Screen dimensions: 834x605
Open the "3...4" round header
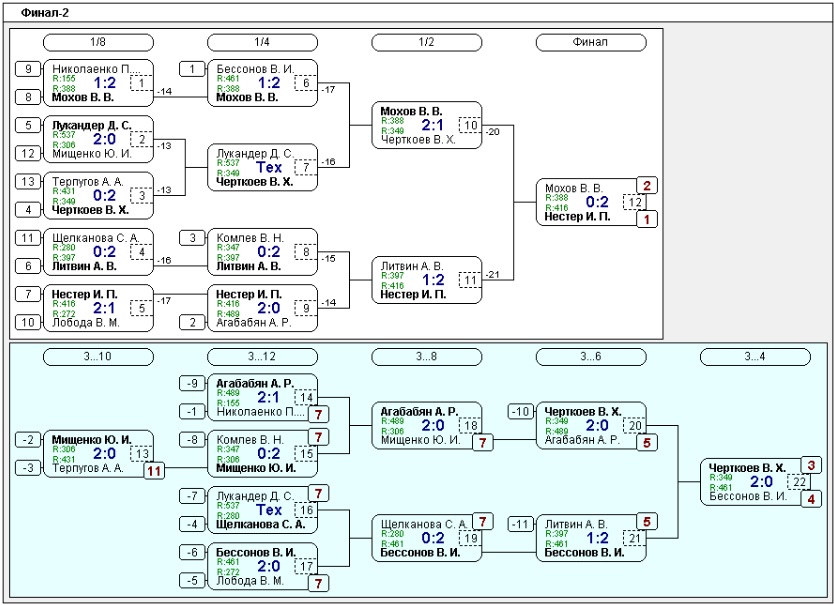tap(755, 357)
